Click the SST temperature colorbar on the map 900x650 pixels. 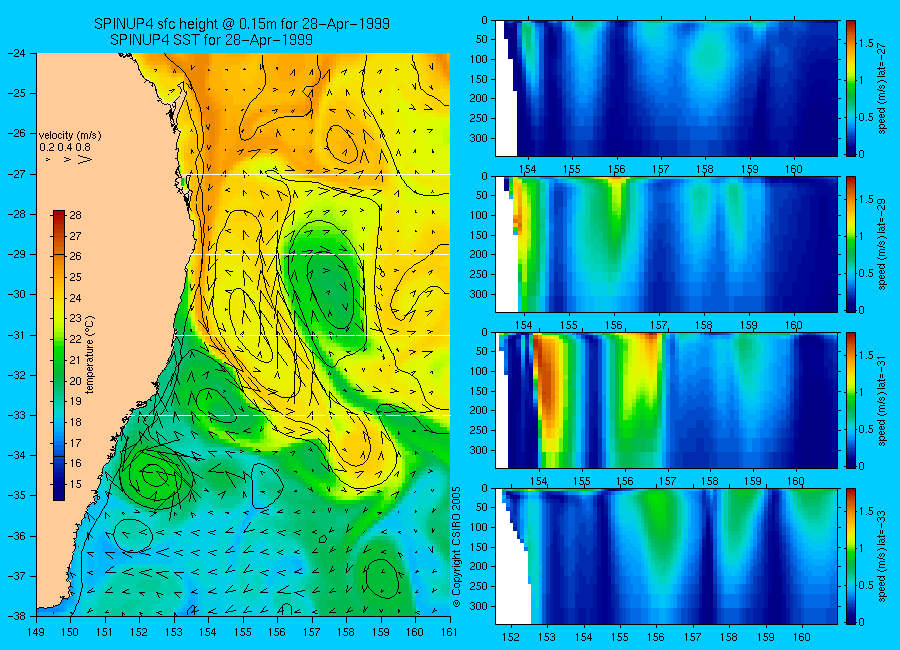59,355
